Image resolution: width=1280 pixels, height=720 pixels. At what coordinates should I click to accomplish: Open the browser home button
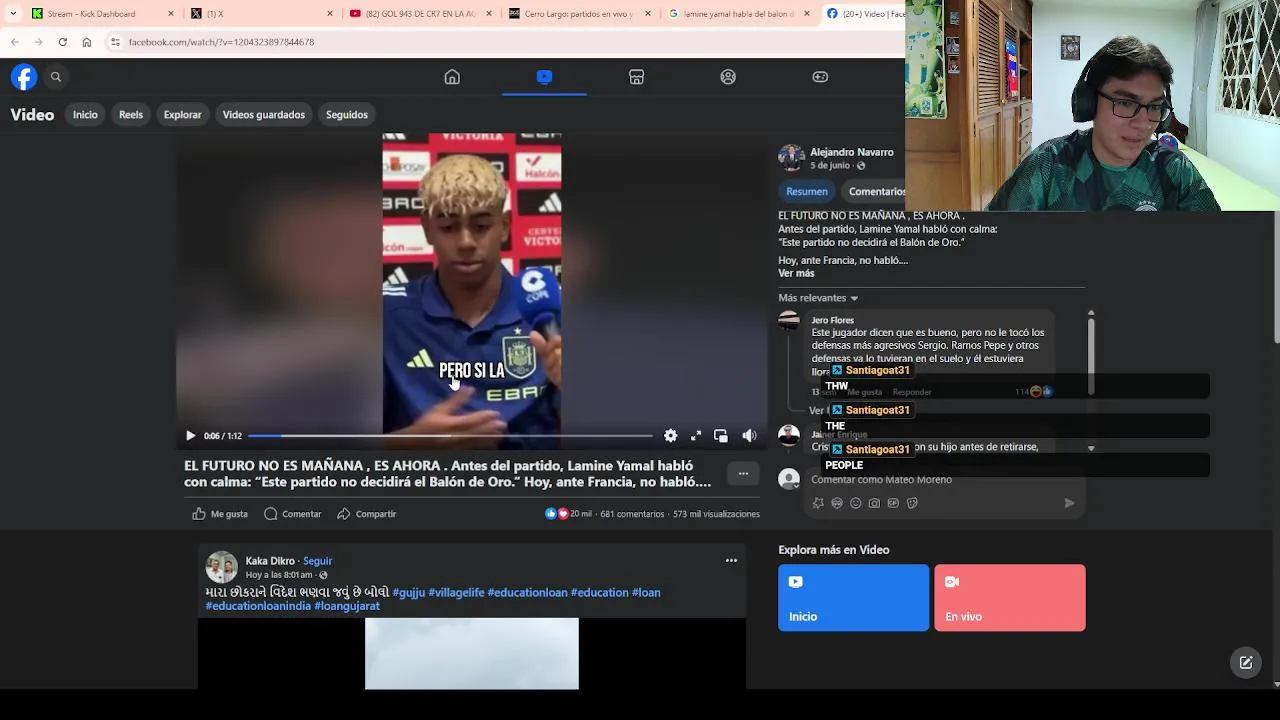pyautogui.click(x=87, y=42)
